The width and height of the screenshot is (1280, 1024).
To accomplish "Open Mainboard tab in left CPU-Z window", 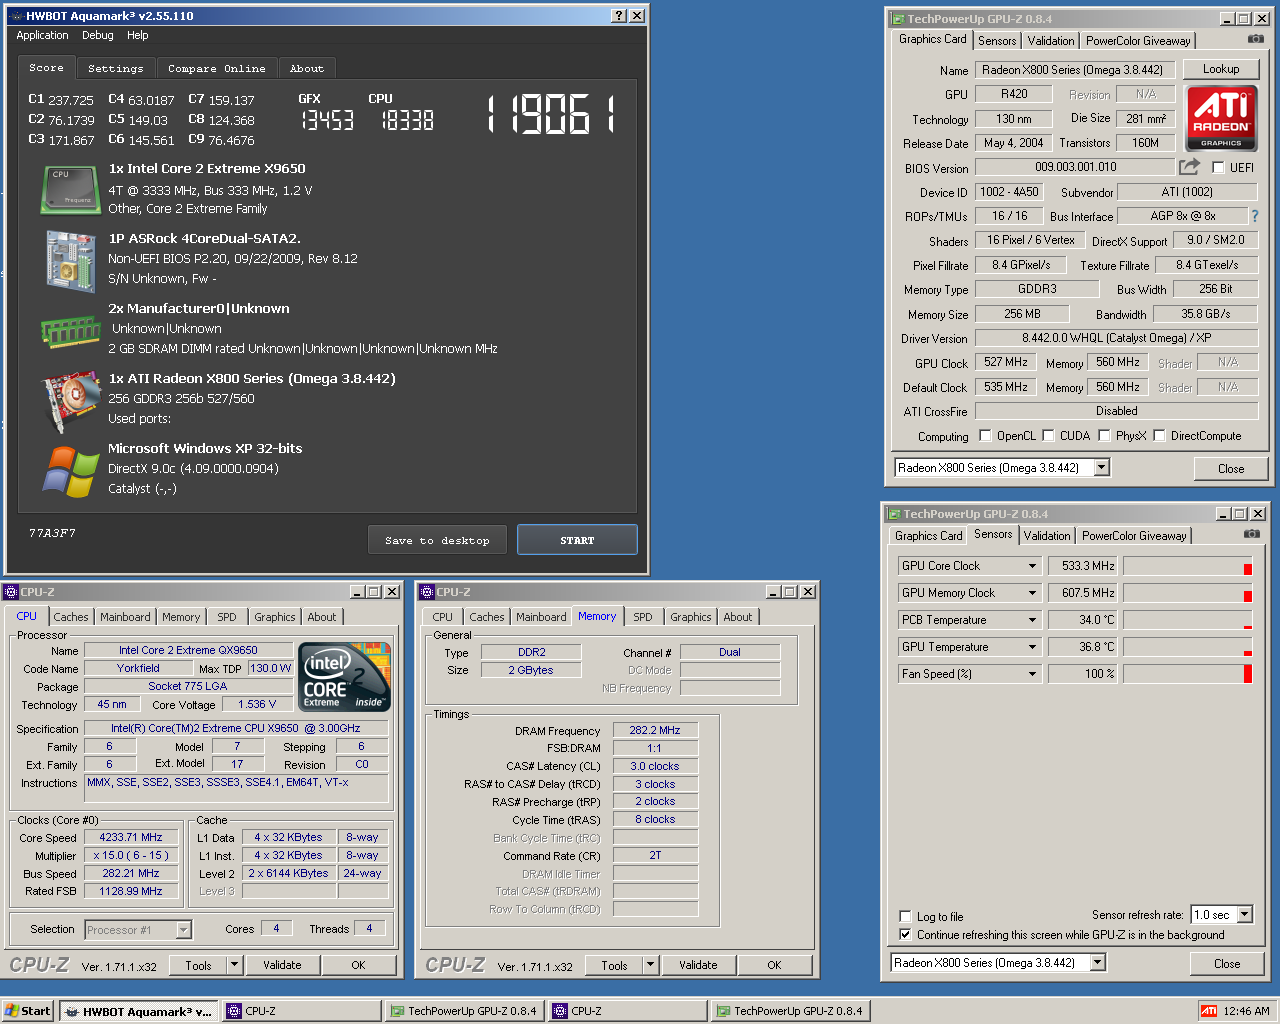I will (x=125, y=617).
